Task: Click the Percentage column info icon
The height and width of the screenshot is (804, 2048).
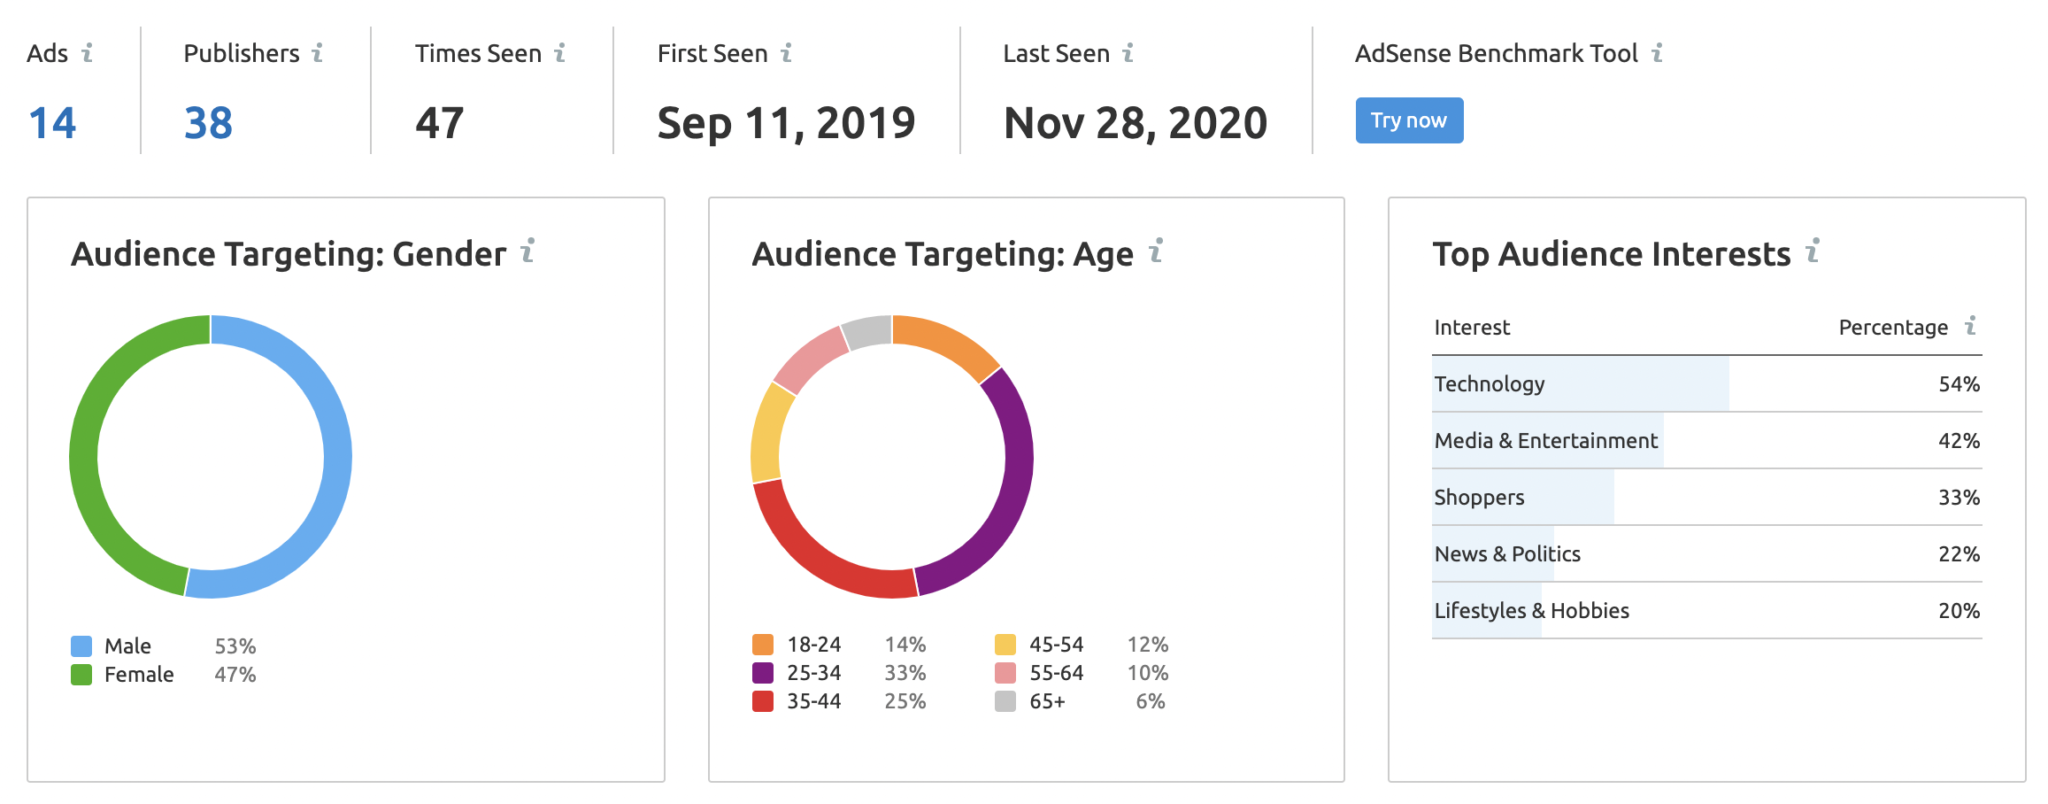Action: click(1970, 325)
